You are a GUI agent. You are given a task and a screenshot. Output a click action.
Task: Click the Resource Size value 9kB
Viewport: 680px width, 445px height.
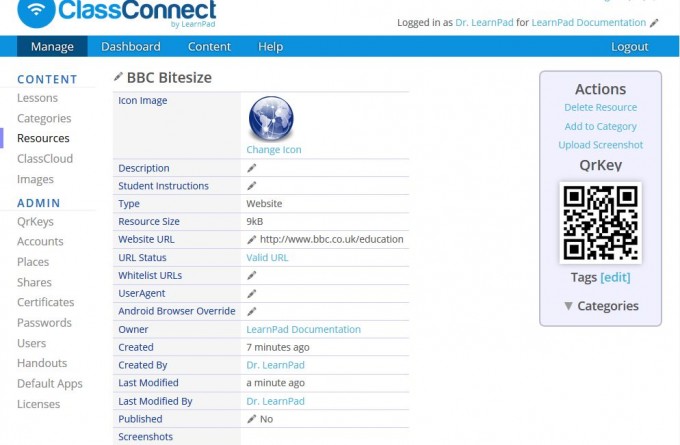pyautogui.click(x=255, y=222)
